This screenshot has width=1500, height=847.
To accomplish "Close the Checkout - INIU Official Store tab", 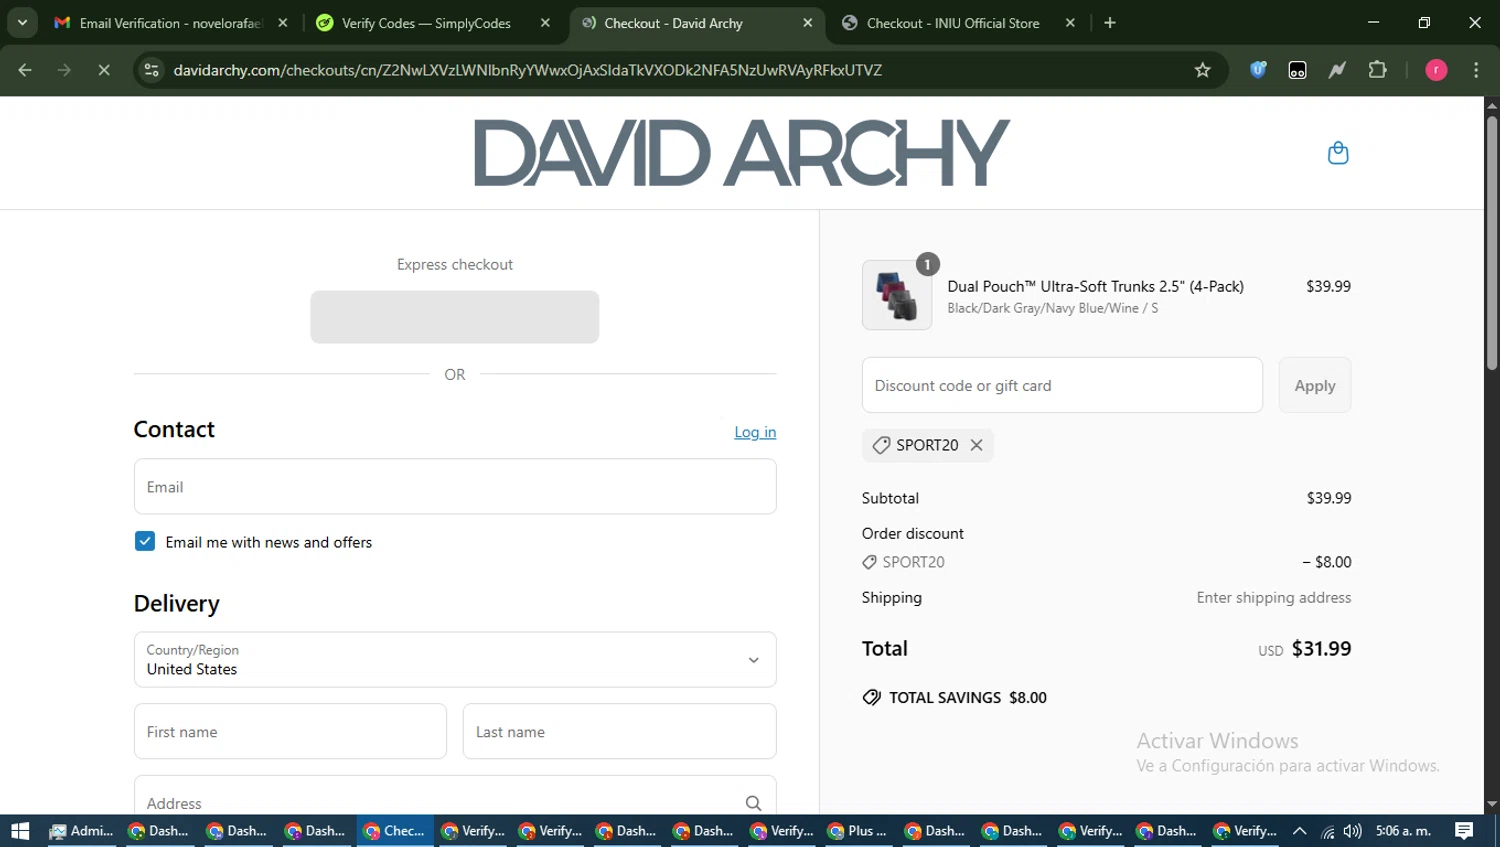I will (1070, 22).
